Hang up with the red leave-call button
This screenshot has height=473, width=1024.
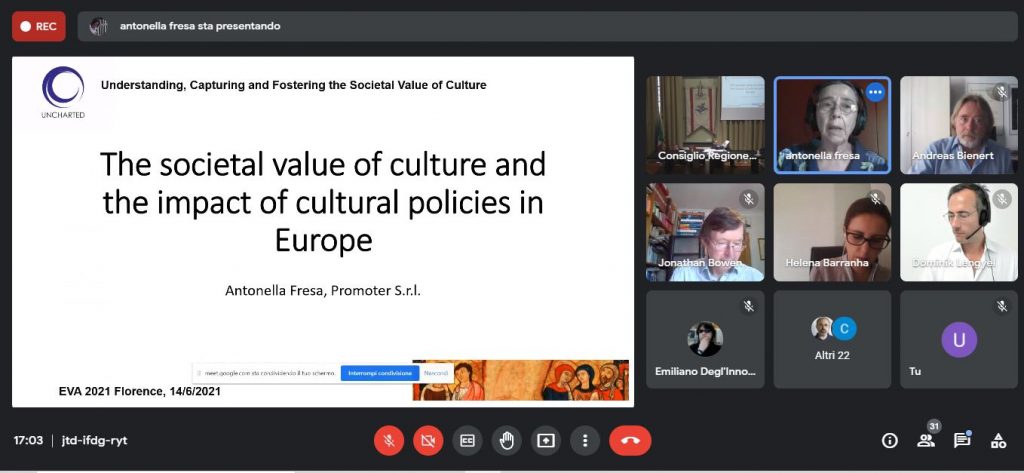point(630,440)
